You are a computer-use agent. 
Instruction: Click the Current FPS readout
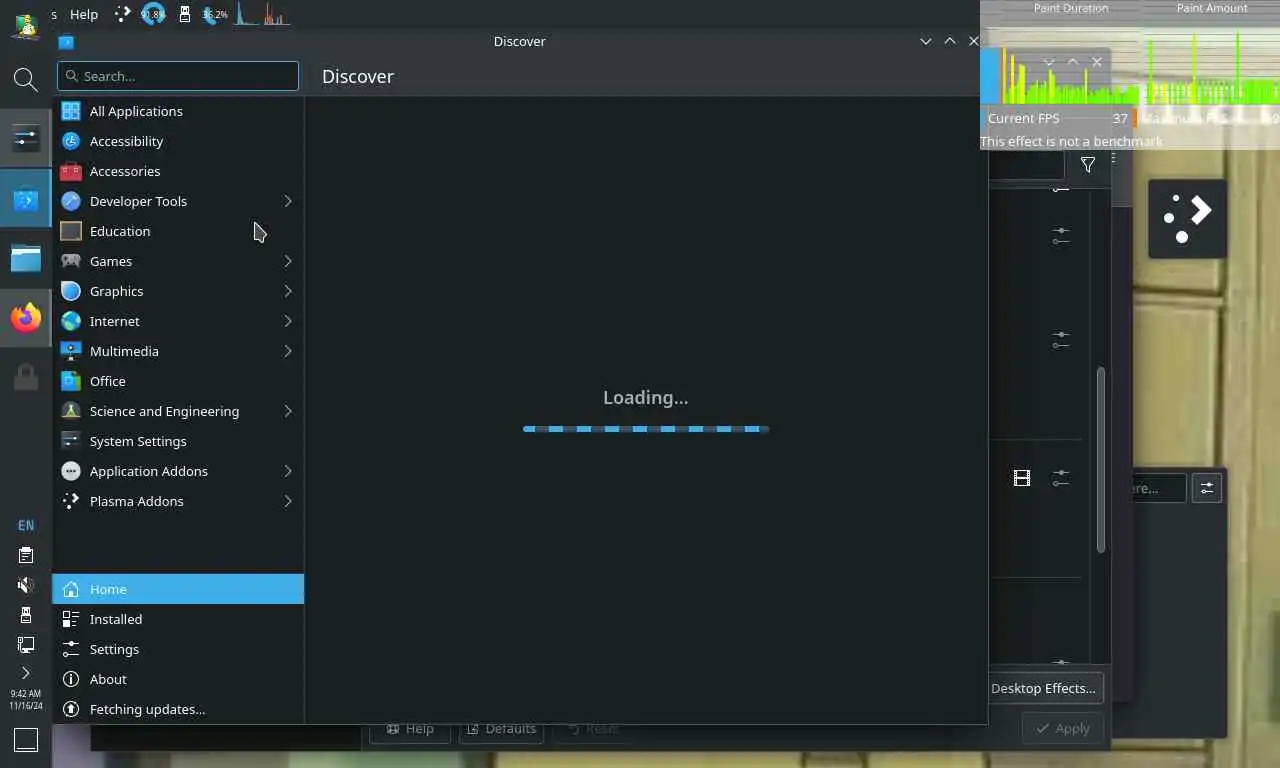click(x=1058, y=118)
